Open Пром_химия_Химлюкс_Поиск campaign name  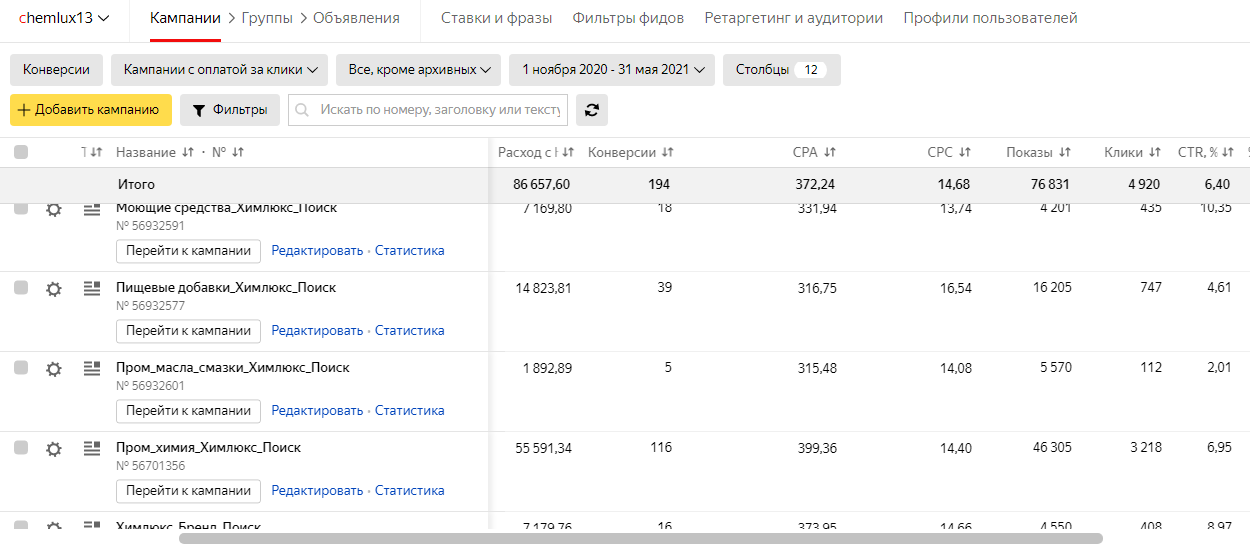(x=208, y=447)
